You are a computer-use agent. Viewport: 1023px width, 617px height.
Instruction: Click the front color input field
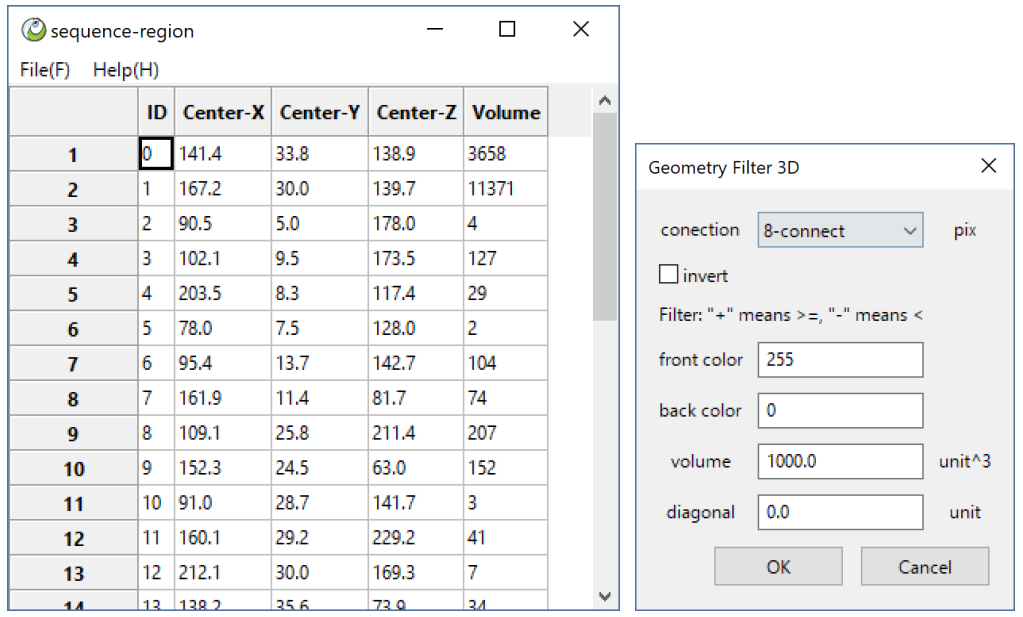840,359
